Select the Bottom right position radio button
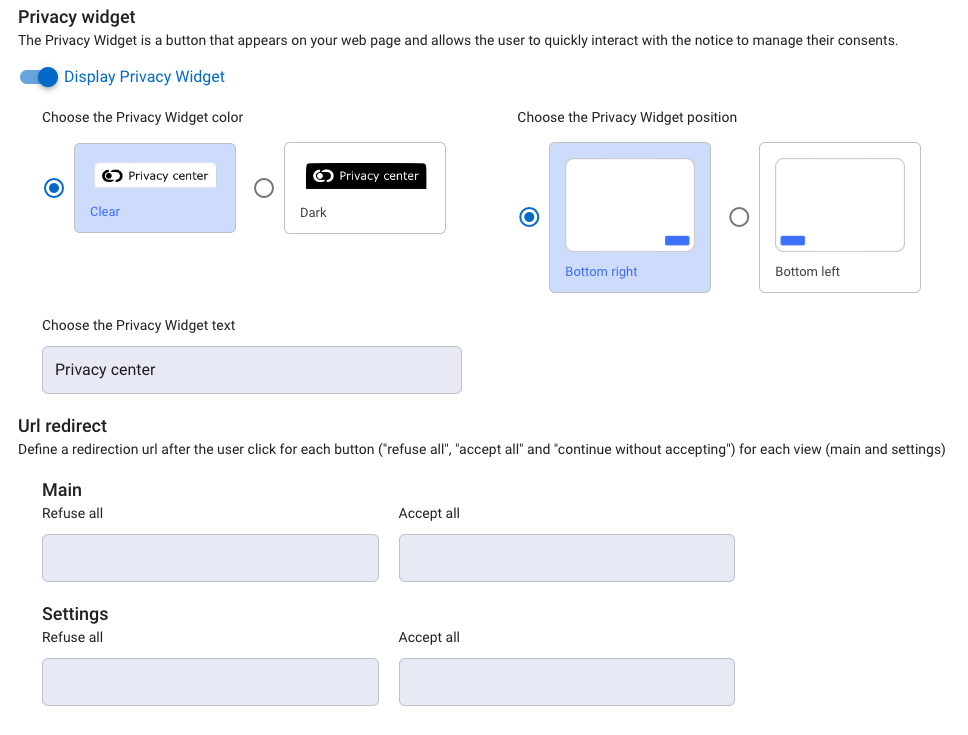This screenshot has height=735, width=968. click(x=529, y=216)
